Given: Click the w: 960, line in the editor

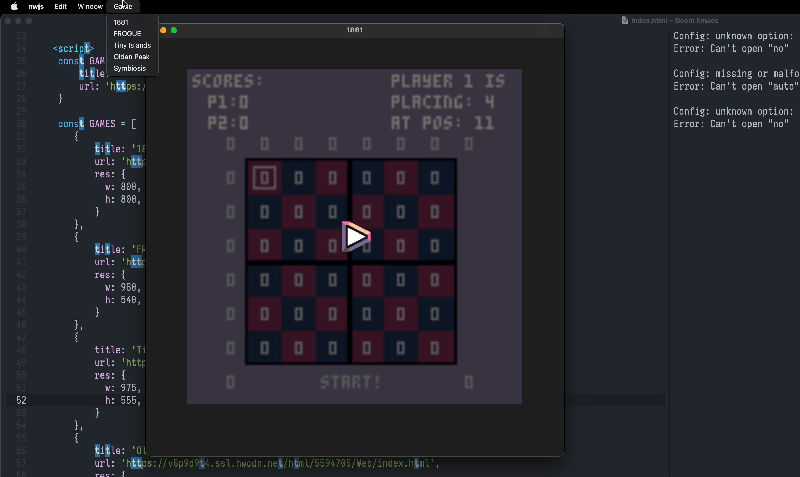Looking at the screenshot, I should click(122, 287).
